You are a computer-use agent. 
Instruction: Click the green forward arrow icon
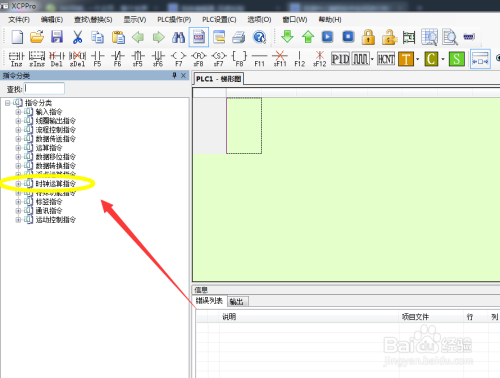(x=159, y=37)
